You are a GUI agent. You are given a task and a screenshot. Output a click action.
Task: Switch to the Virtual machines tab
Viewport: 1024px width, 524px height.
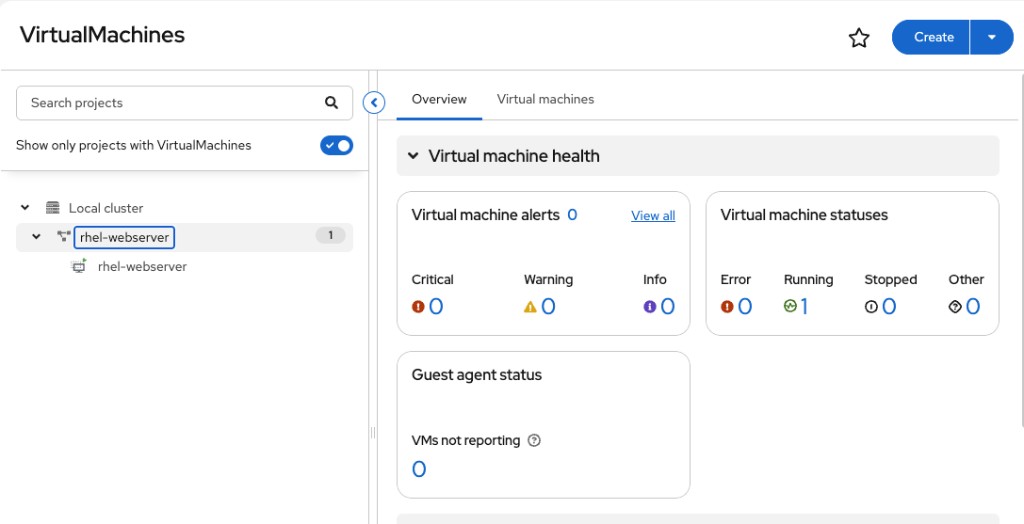pyautogui.click(x=545, y=99)
